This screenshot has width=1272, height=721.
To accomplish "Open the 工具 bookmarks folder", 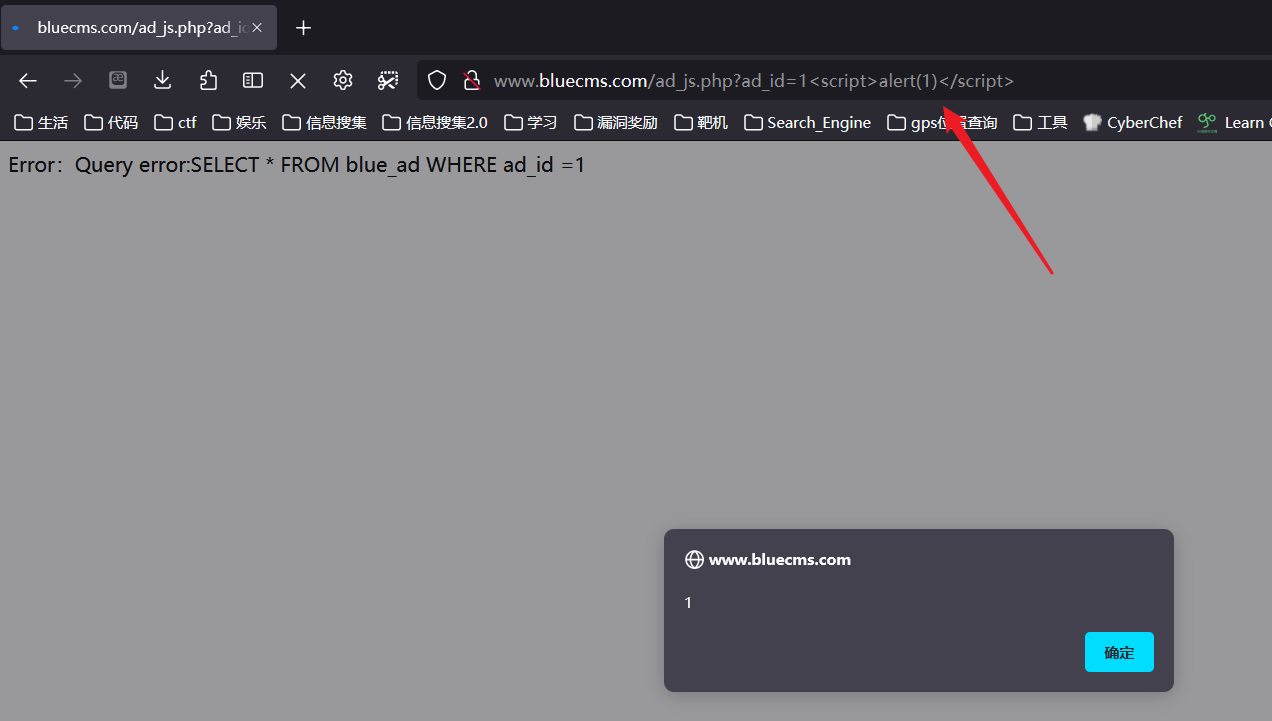I will [1040, 122].
